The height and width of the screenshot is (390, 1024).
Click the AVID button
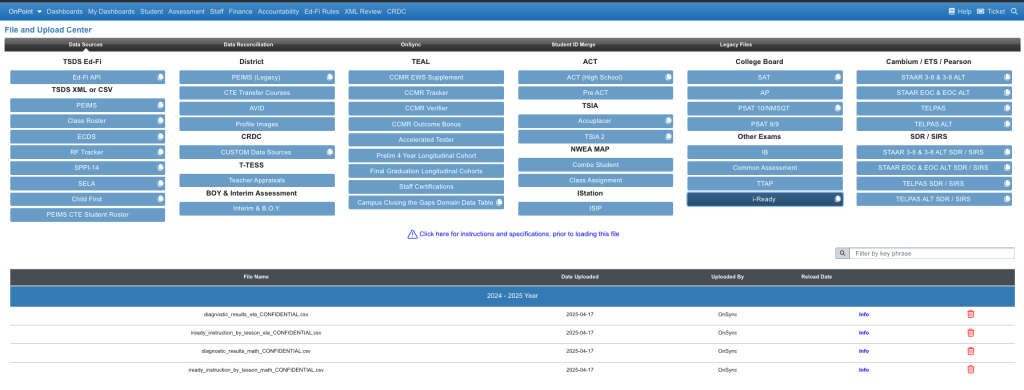[257, 108]
